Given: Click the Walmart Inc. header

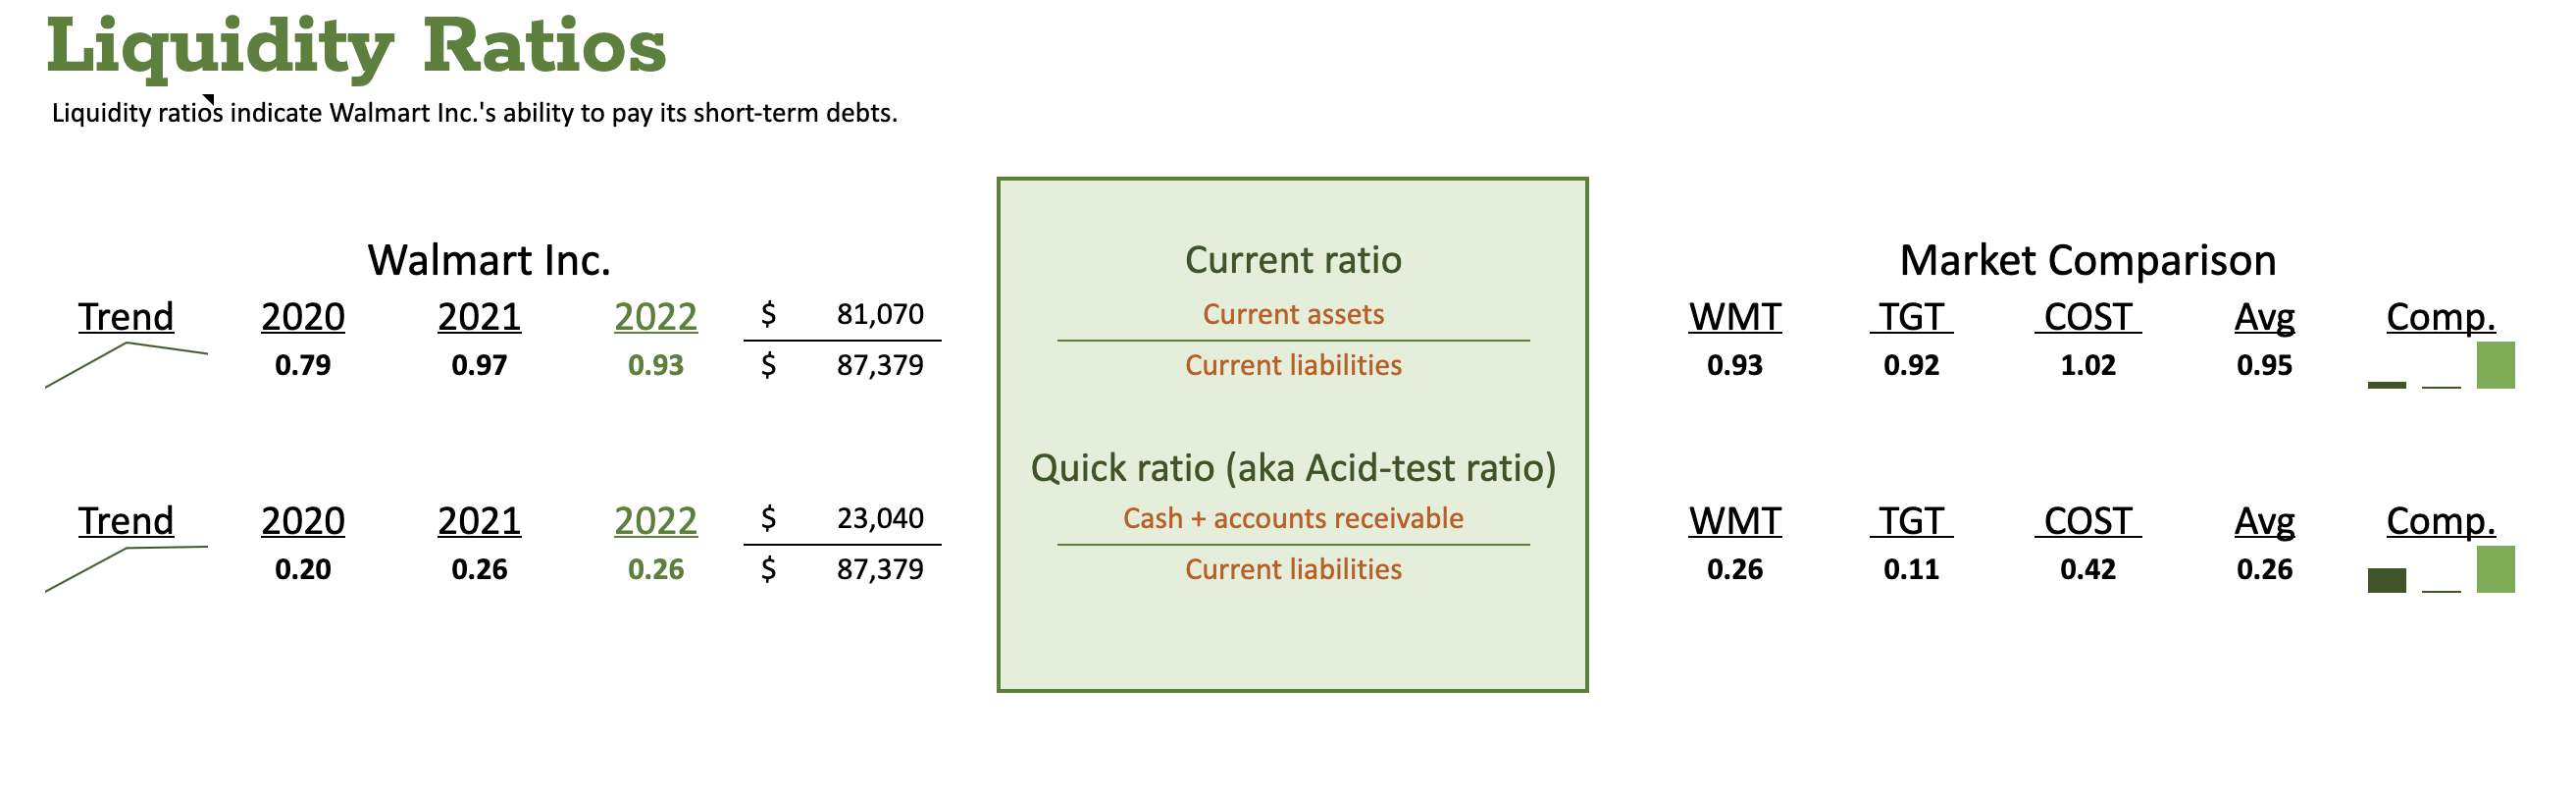Looking at the screenshot, I should click(489, 260).
